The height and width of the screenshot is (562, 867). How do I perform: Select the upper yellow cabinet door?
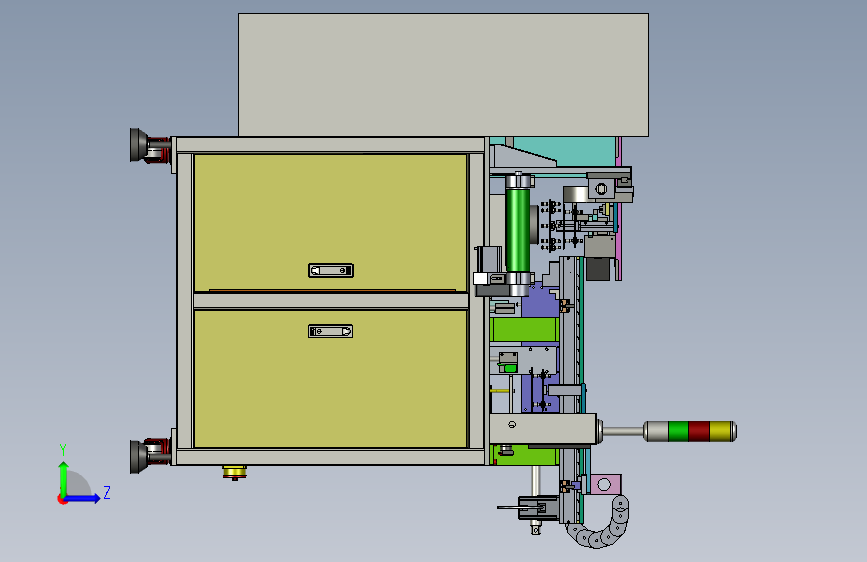click(x=330, y=222)
